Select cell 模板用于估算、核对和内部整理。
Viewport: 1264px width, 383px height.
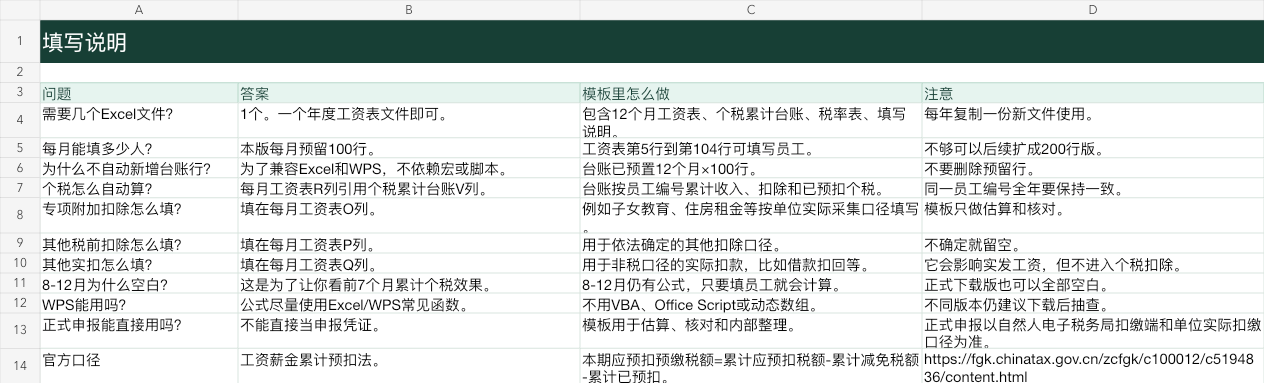coord(751,332)
